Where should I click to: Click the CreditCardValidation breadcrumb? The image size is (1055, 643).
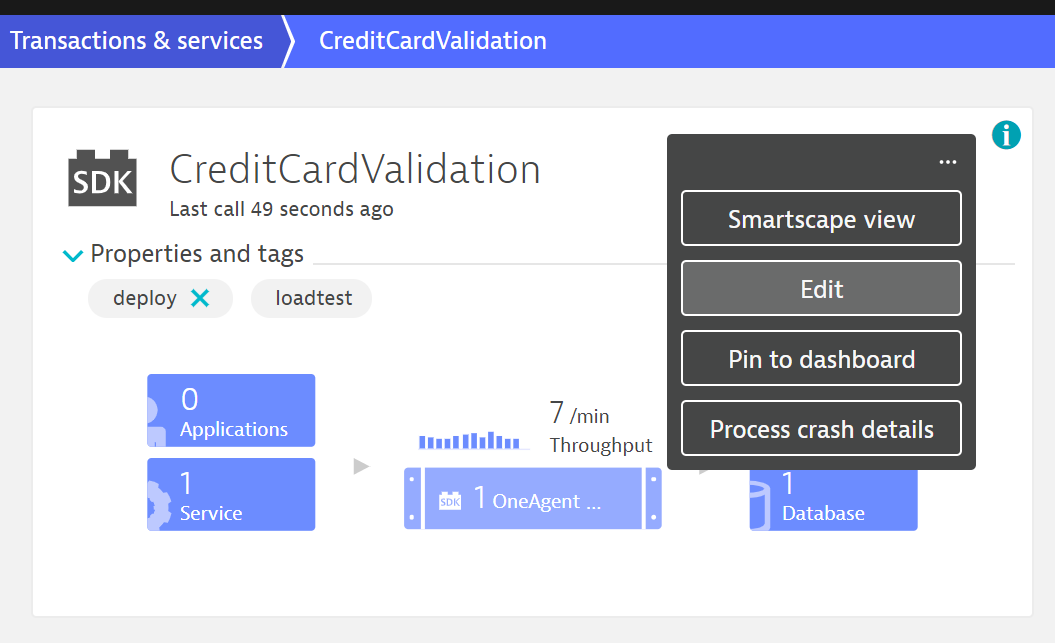(x=432, y=41)
